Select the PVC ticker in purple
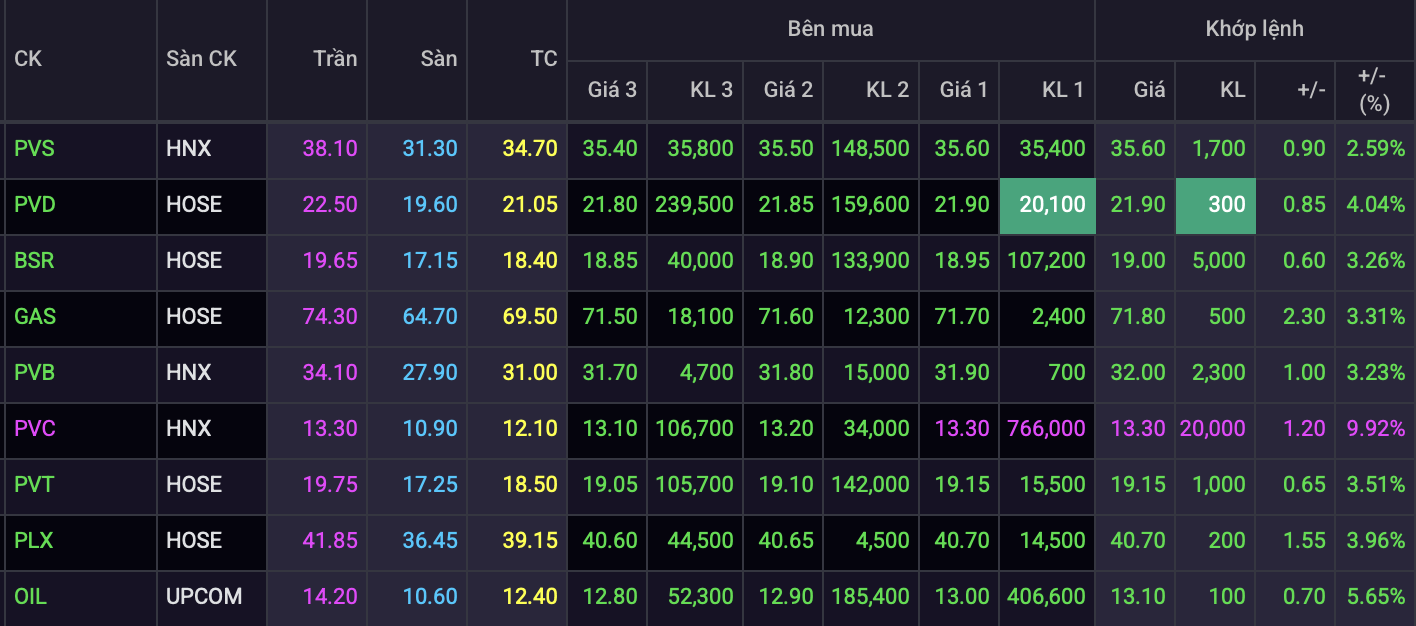This screenshot has width=1416, height=626. pos(35,429)
